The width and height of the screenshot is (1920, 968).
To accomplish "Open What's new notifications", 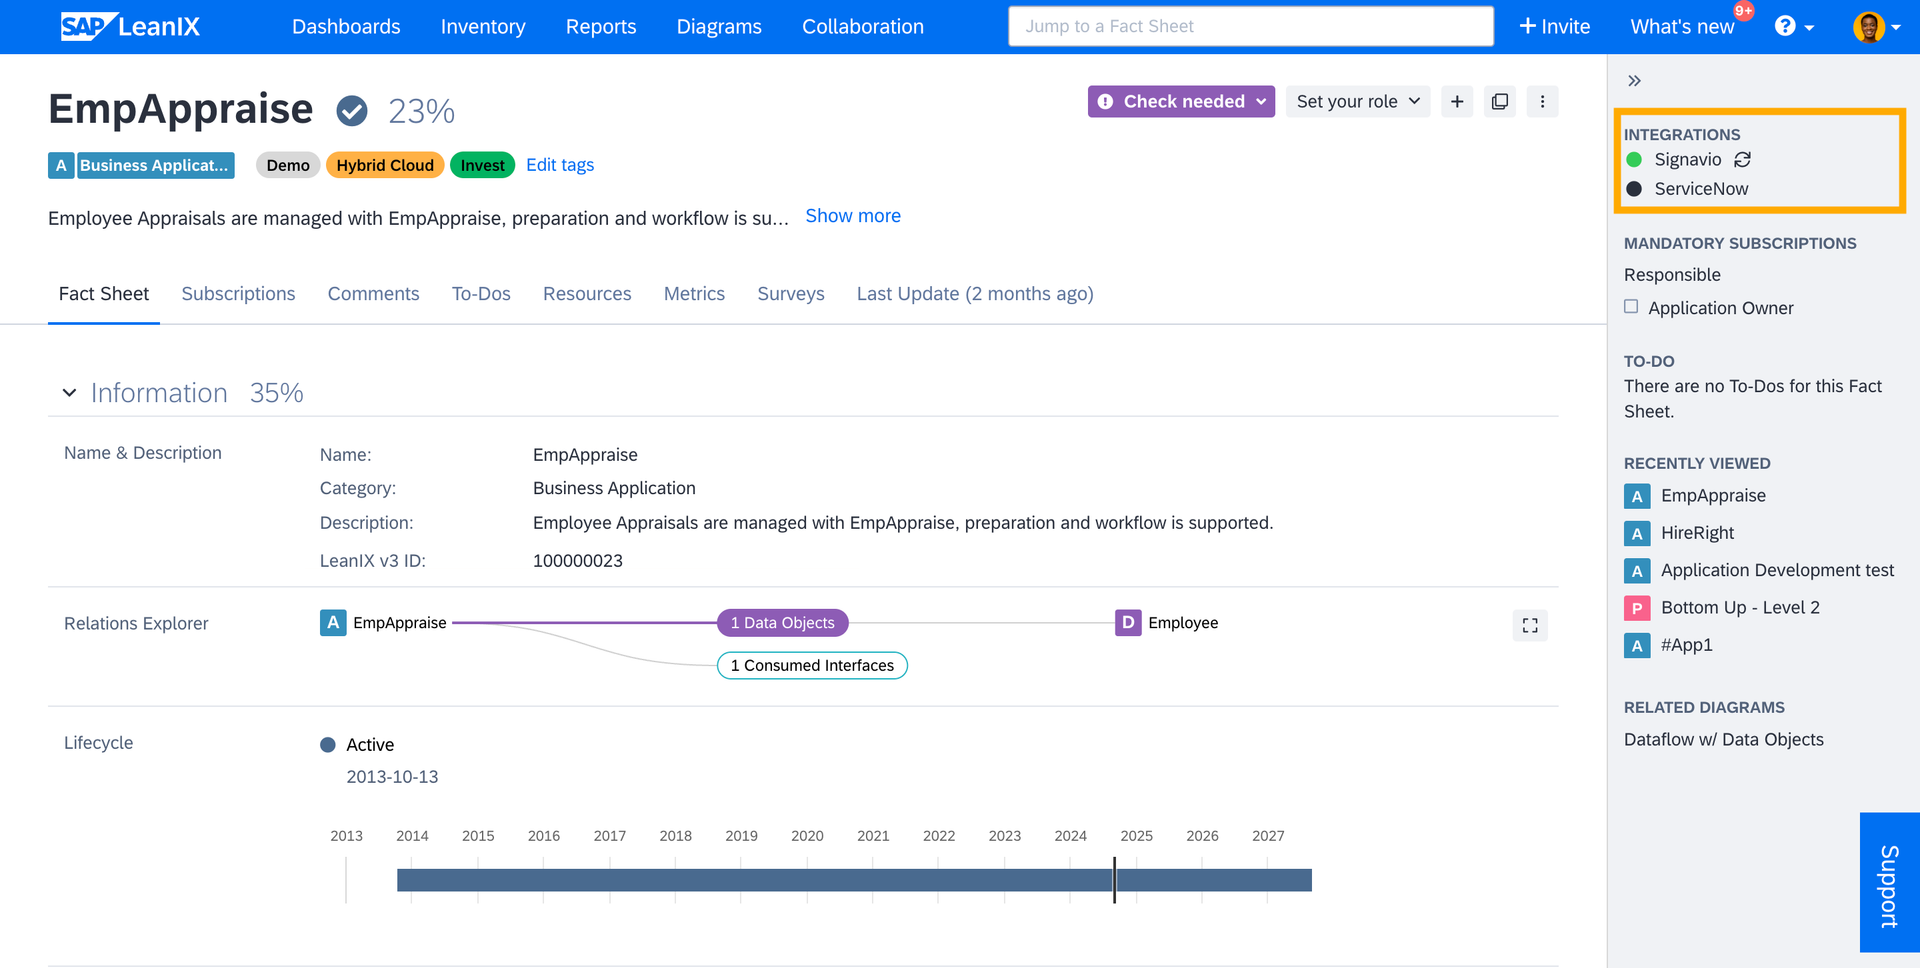I will pyautogui.click(x=1683, y=27).
